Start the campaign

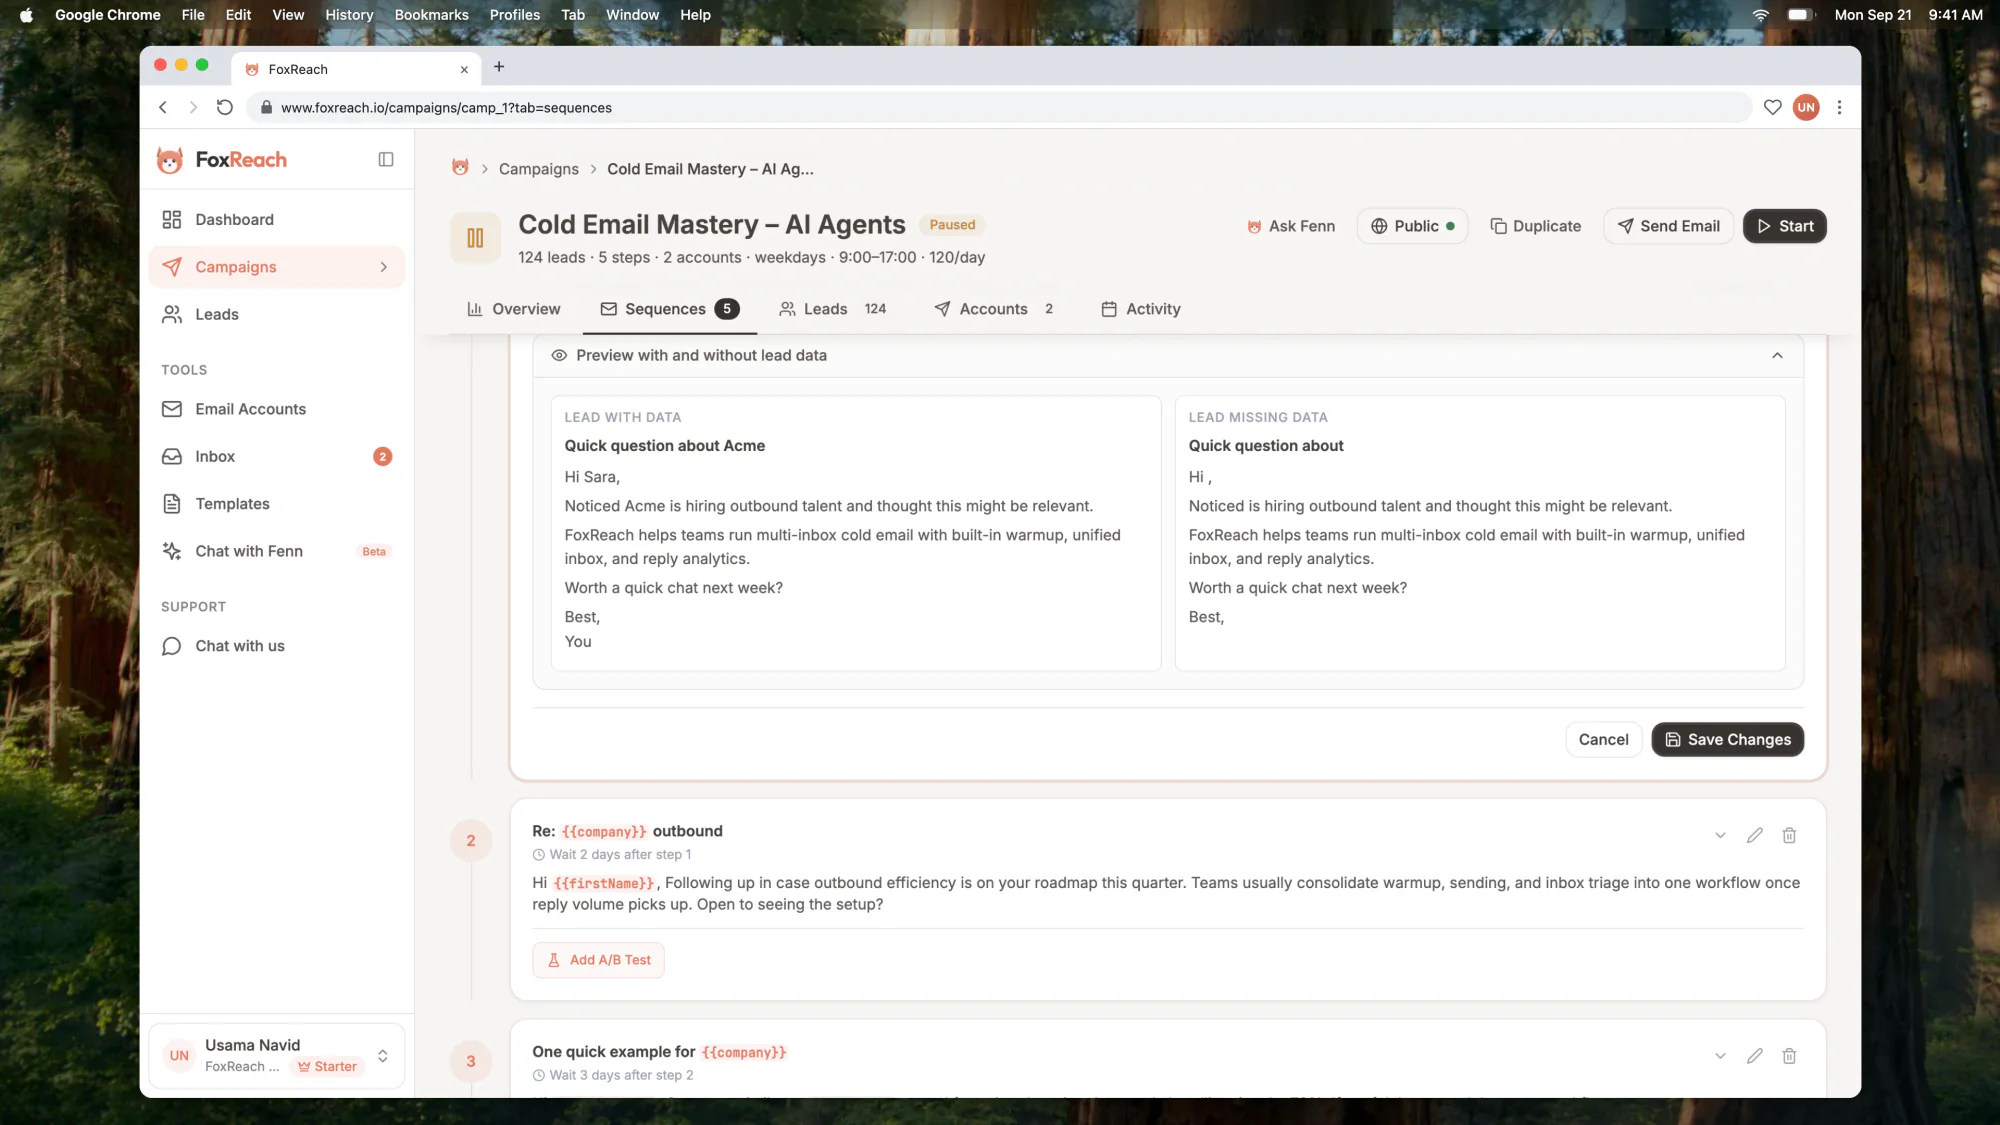click(1785, 226)
